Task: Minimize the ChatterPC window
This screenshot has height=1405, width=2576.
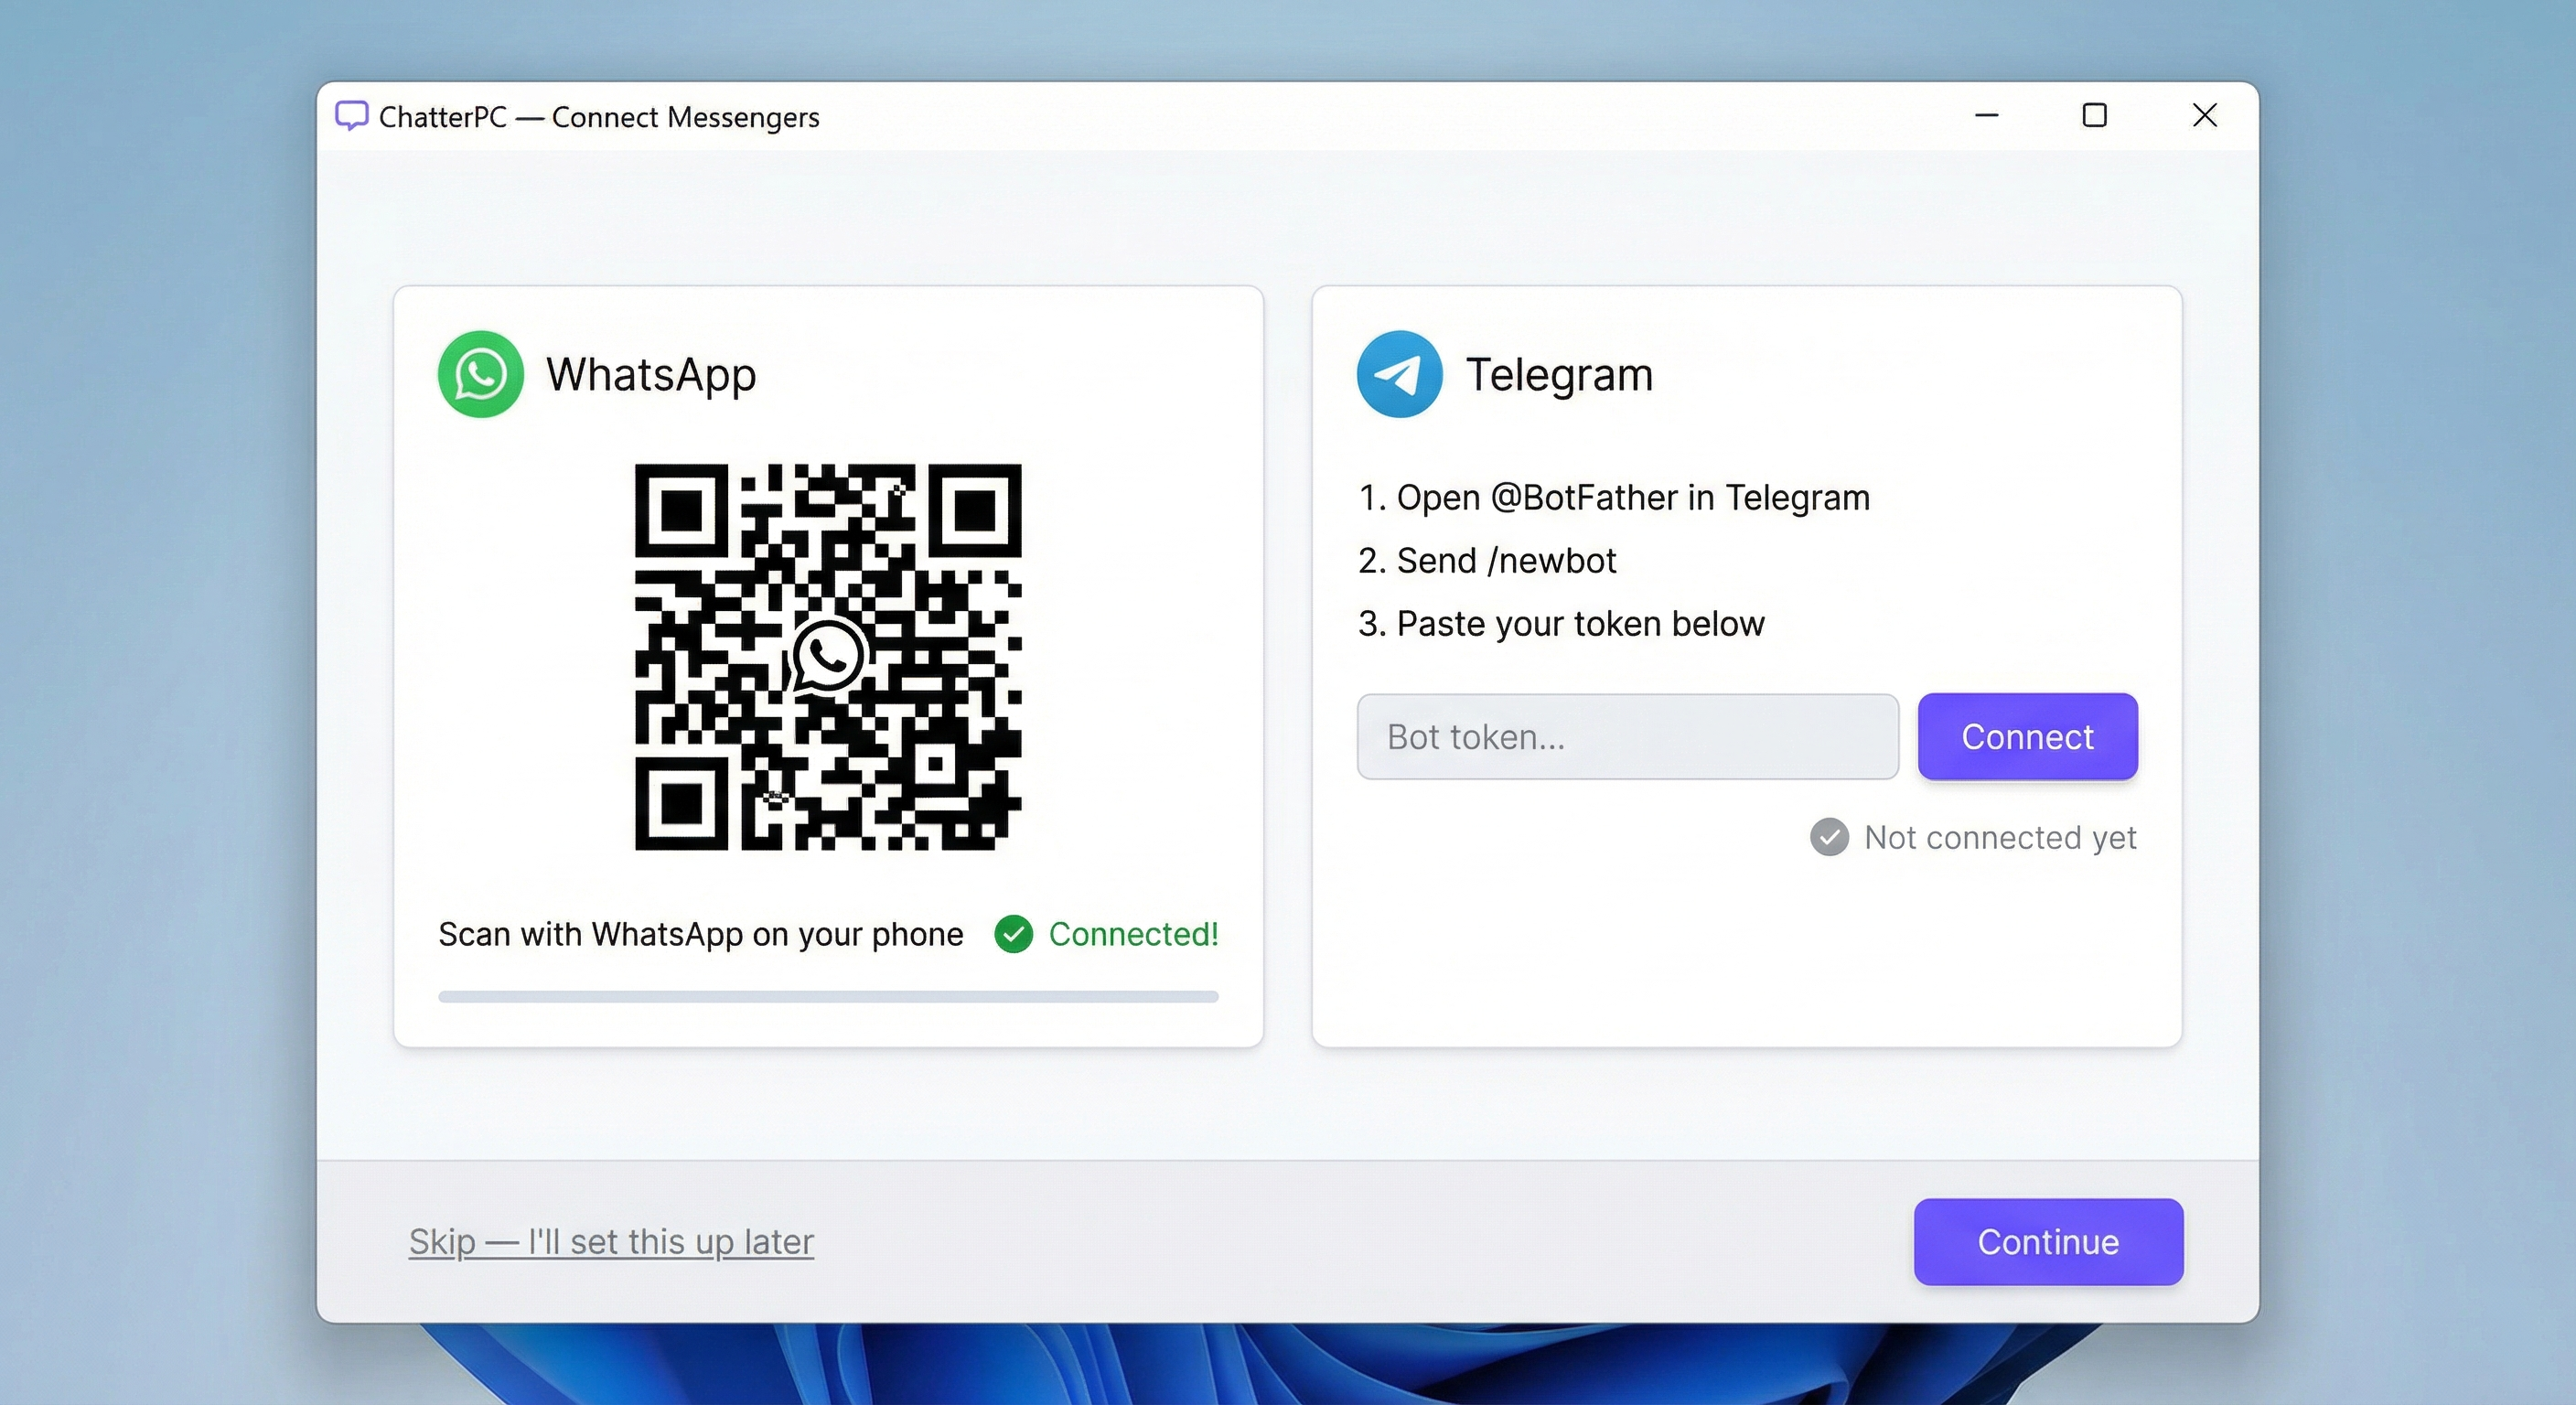Action: click(1986, 116)
